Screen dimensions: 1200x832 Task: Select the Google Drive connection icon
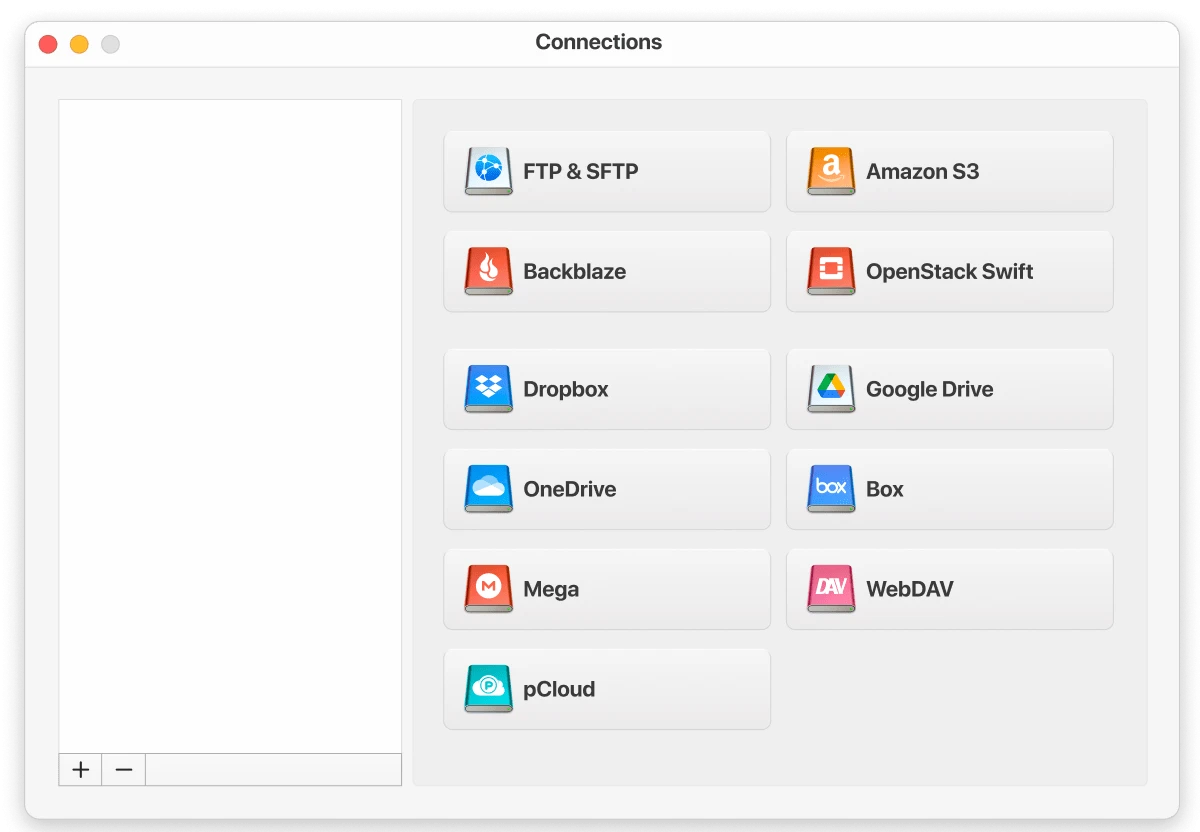point(831,389)
